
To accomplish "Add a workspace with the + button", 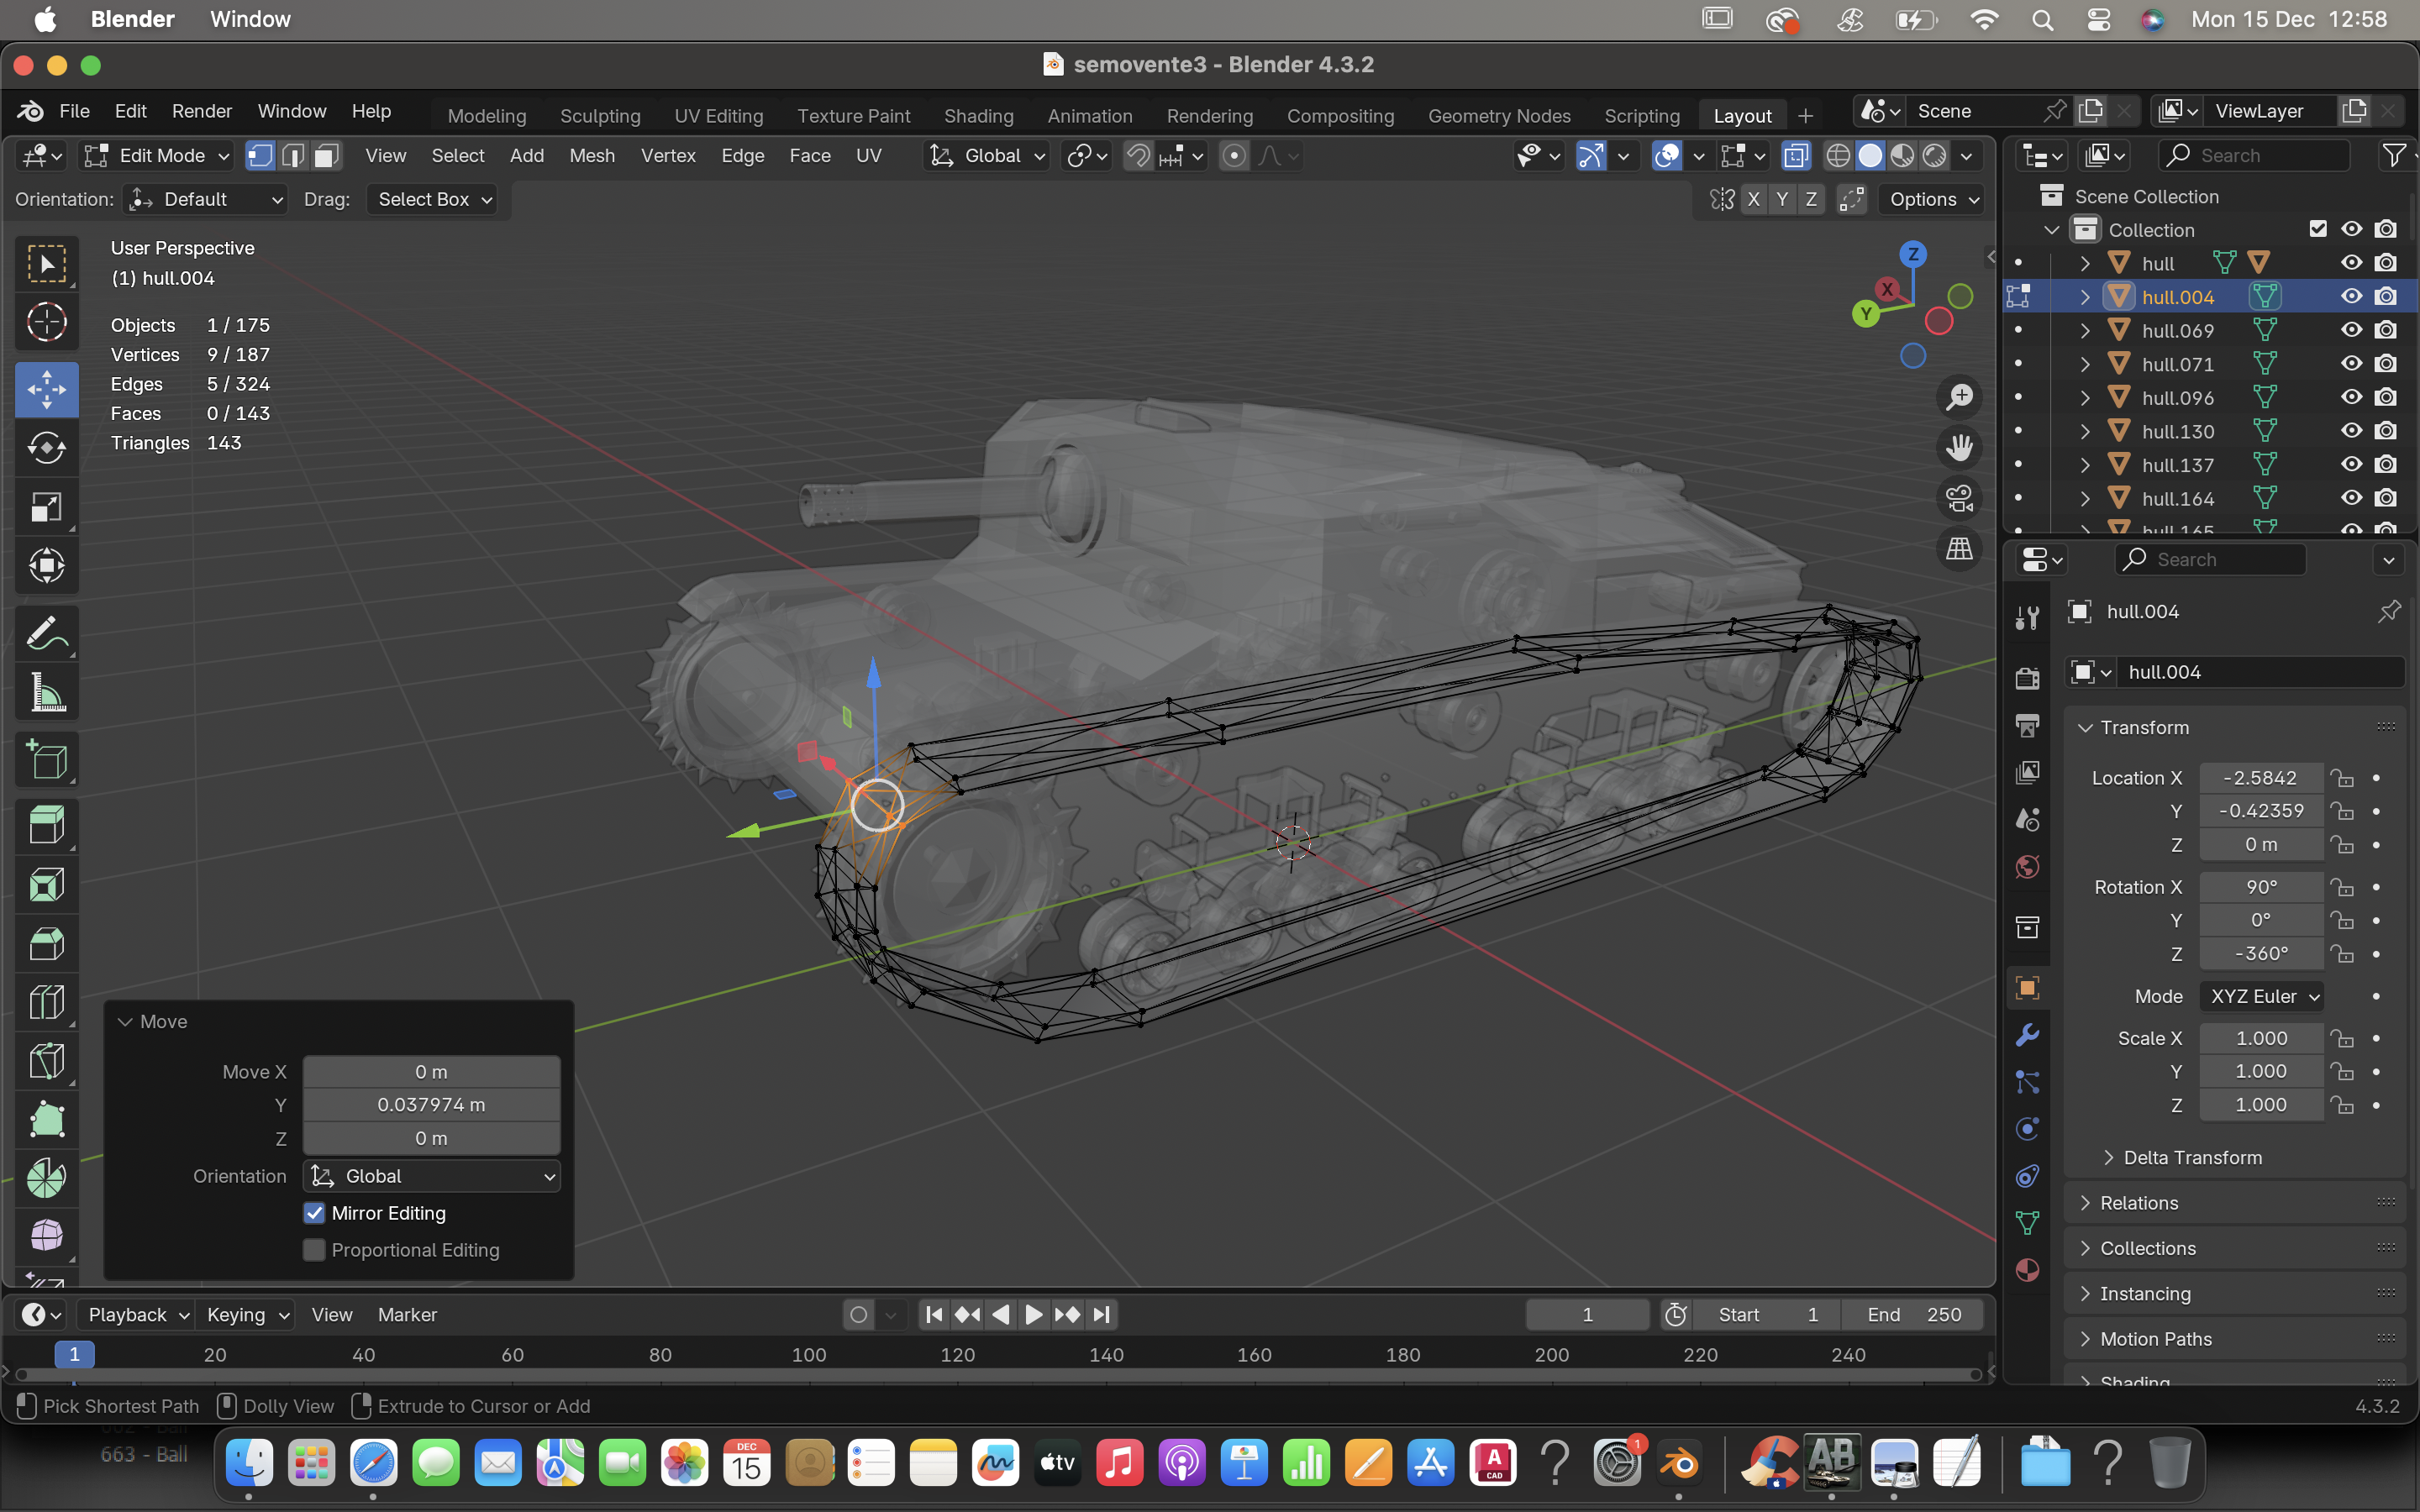I will pos(1805,115).
